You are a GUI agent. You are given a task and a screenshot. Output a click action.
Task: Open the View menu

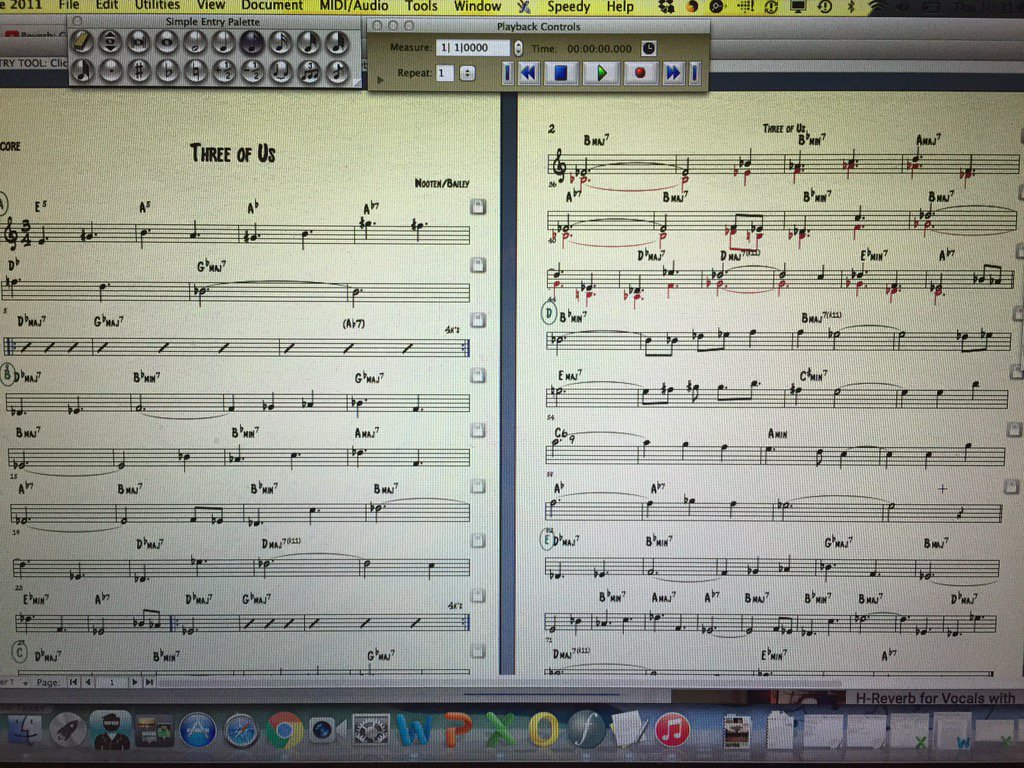click(x=211, y=6)
